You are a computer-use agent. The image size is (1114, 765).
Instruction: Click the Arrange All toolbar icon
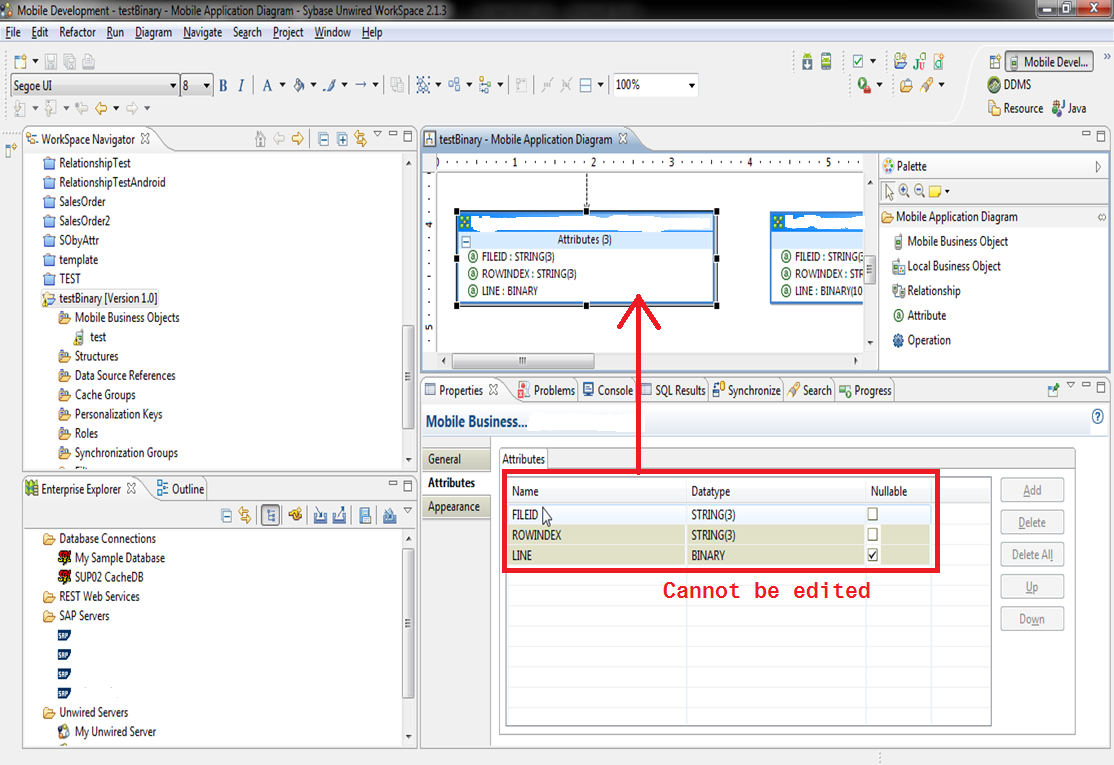point(453,86)
